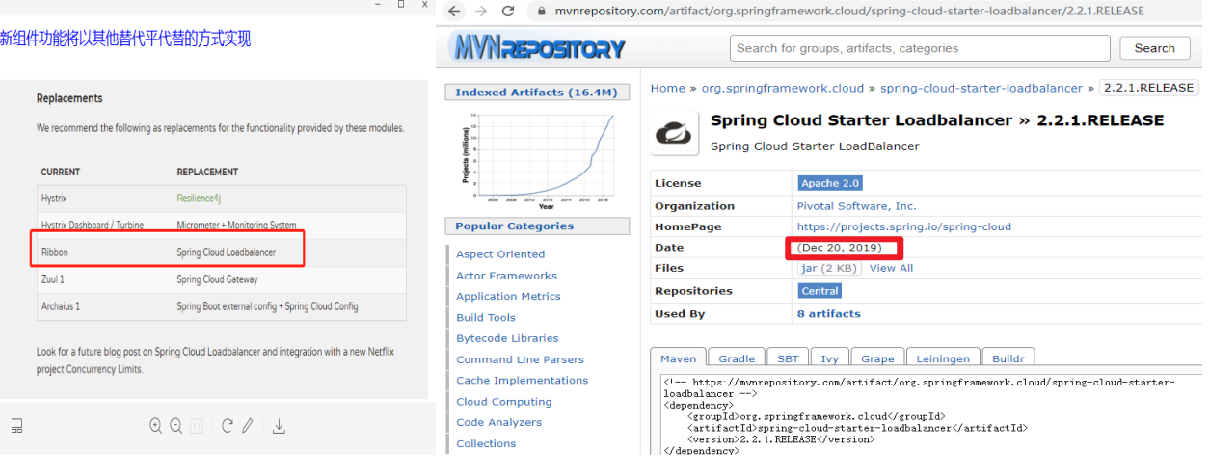Screen dimensions: 1215x472
Task: Open the Bytecode Libraries category
Action: click(507, 338)
